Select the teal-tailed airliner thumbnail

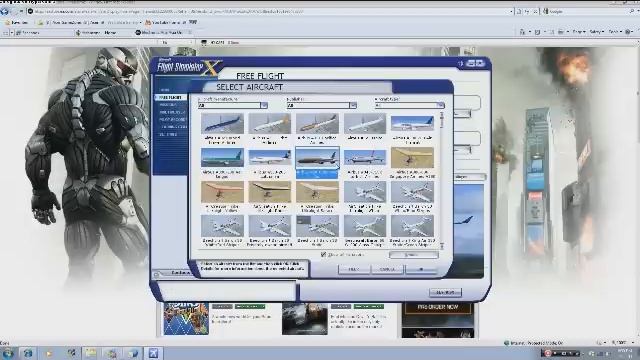point(222,158)
